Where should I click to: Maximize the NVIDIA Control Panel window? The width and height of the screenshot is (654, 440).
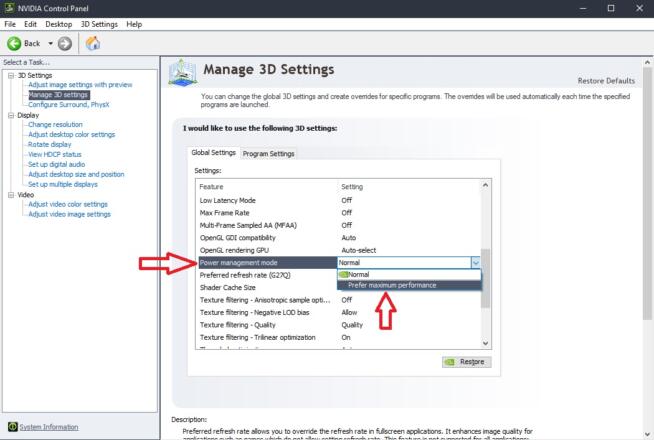(611, 8)
